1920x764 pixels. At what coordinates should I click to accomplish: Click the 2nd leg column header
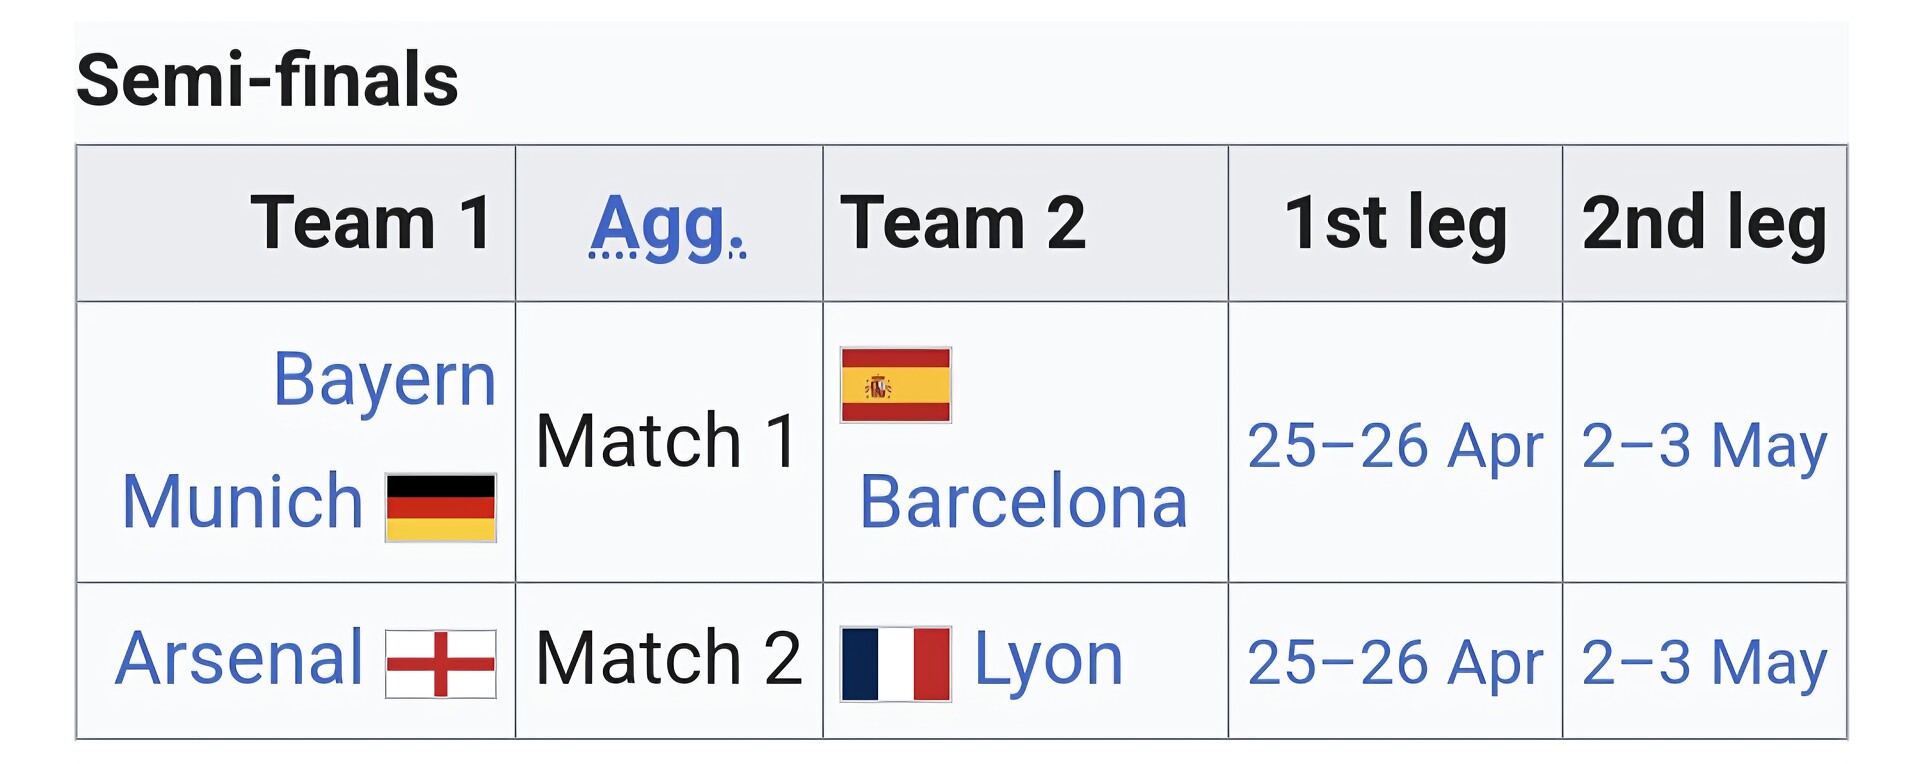(x=1704, y=223)
